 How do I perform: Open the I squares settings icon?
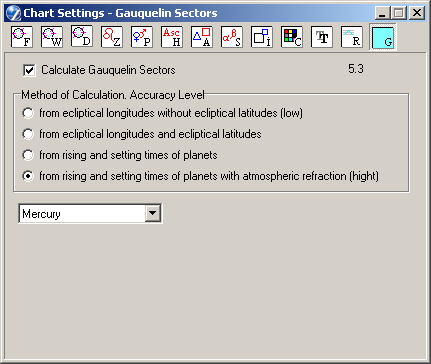click(x=262, y=37)
